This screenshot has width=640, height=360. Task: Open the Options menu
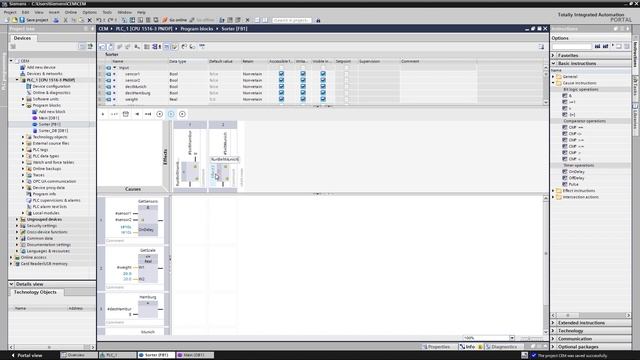coord(89,12)
